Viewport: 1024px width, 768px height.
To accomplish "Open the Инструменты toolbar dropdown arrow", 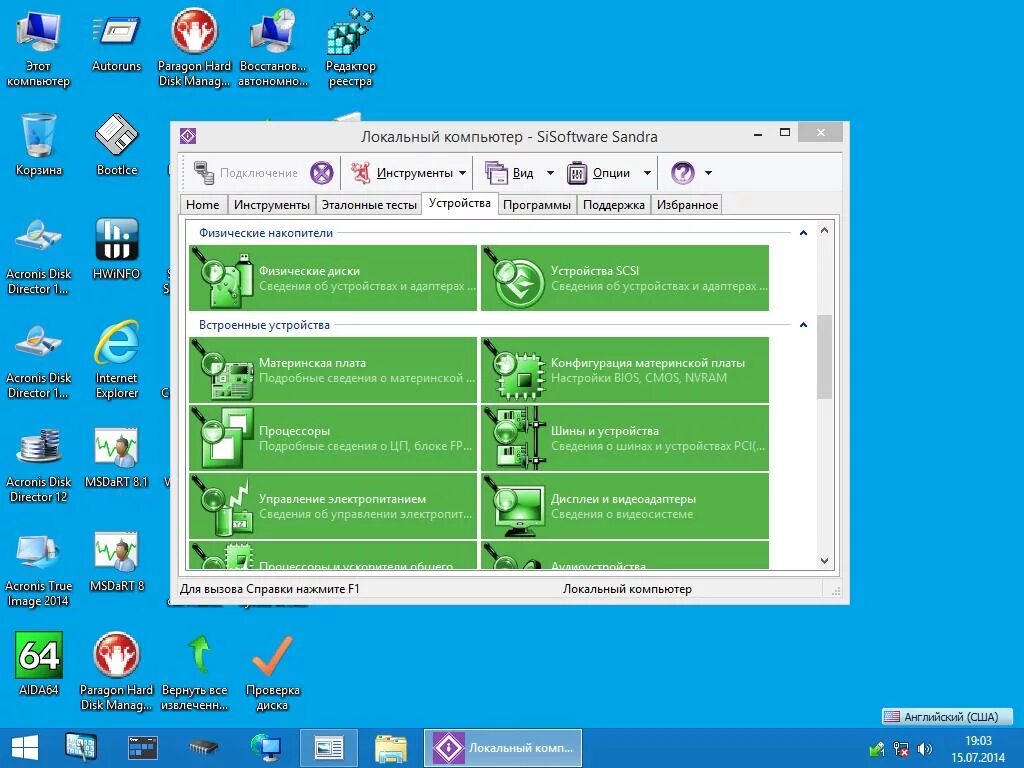I will click(x=462, y=173).
